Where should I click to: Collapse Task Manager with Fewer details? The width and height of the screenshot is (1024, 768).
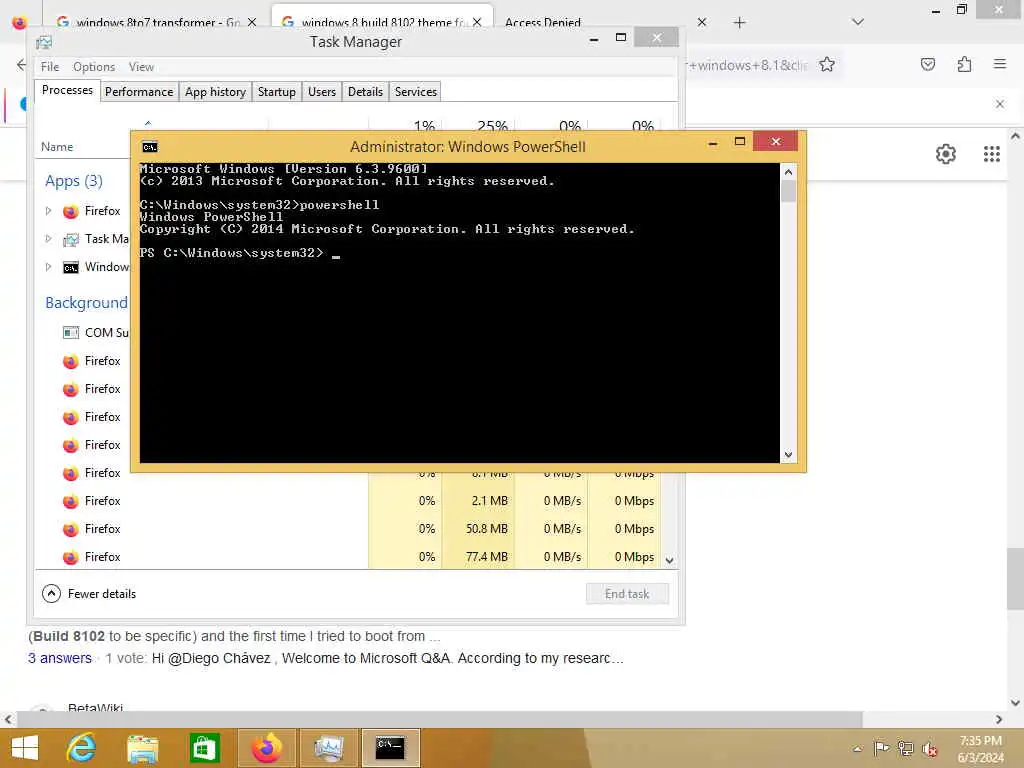(x=89, y=594)
